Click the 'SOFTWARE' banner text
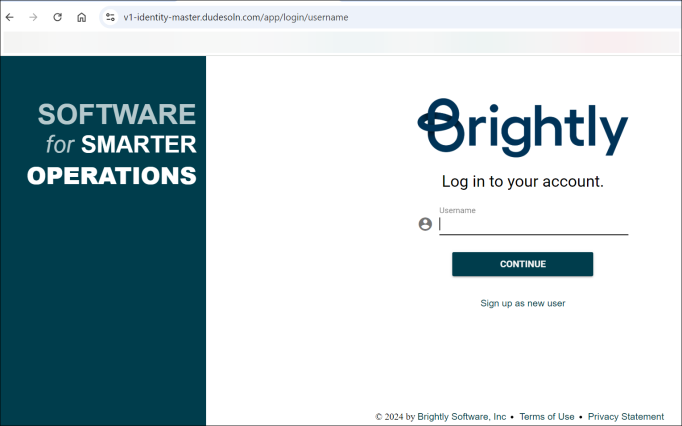Image resolution: width=682 pixels, height=426 pixels. 117,114
